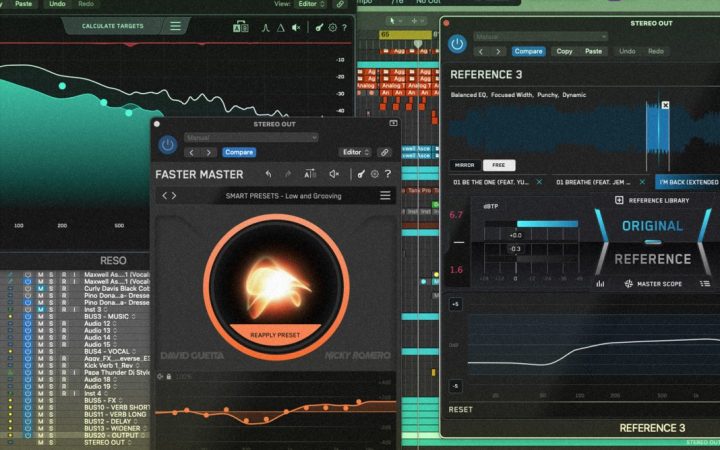This screenshot has width=720, height=450.
Task: Switch playback to REFERENCE
Action: (653, 259)
